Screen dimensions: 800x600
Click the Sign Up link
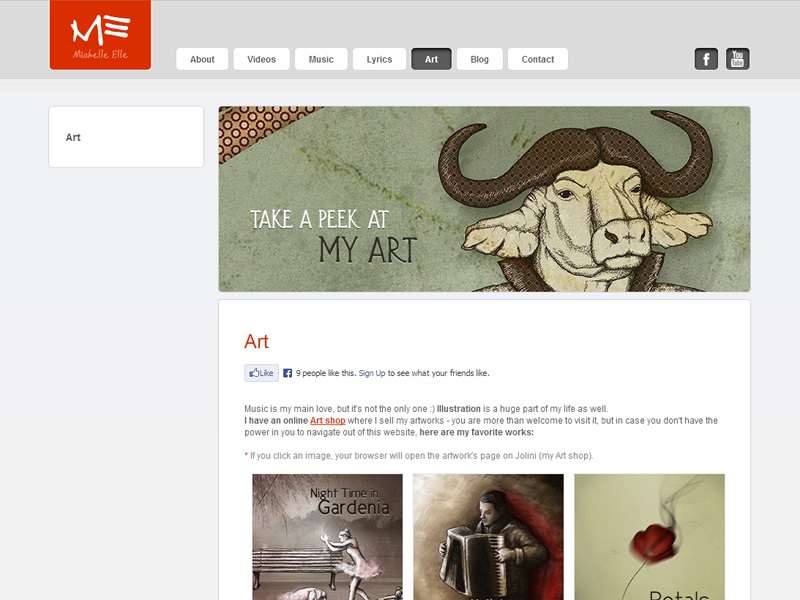click(x=372, y=373)
